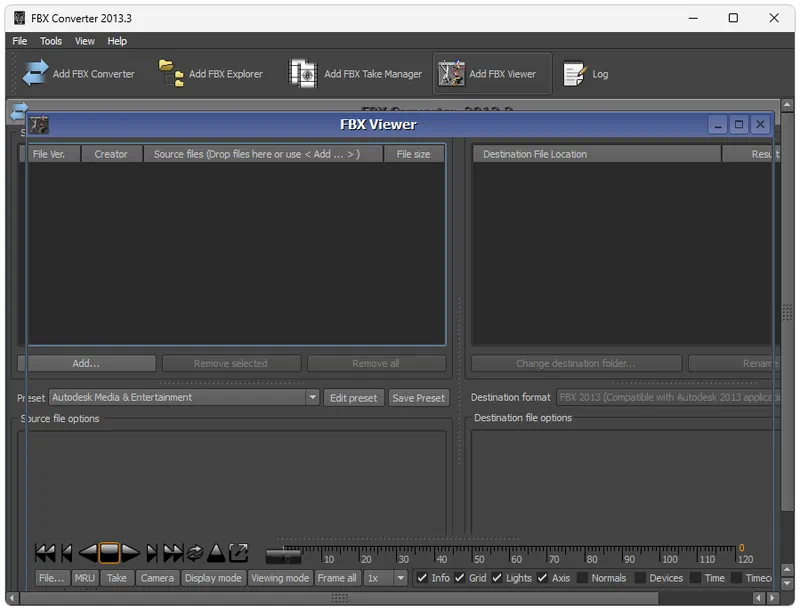Click the Destination File Location column header
800x610 pixels.
click(596, 154)
